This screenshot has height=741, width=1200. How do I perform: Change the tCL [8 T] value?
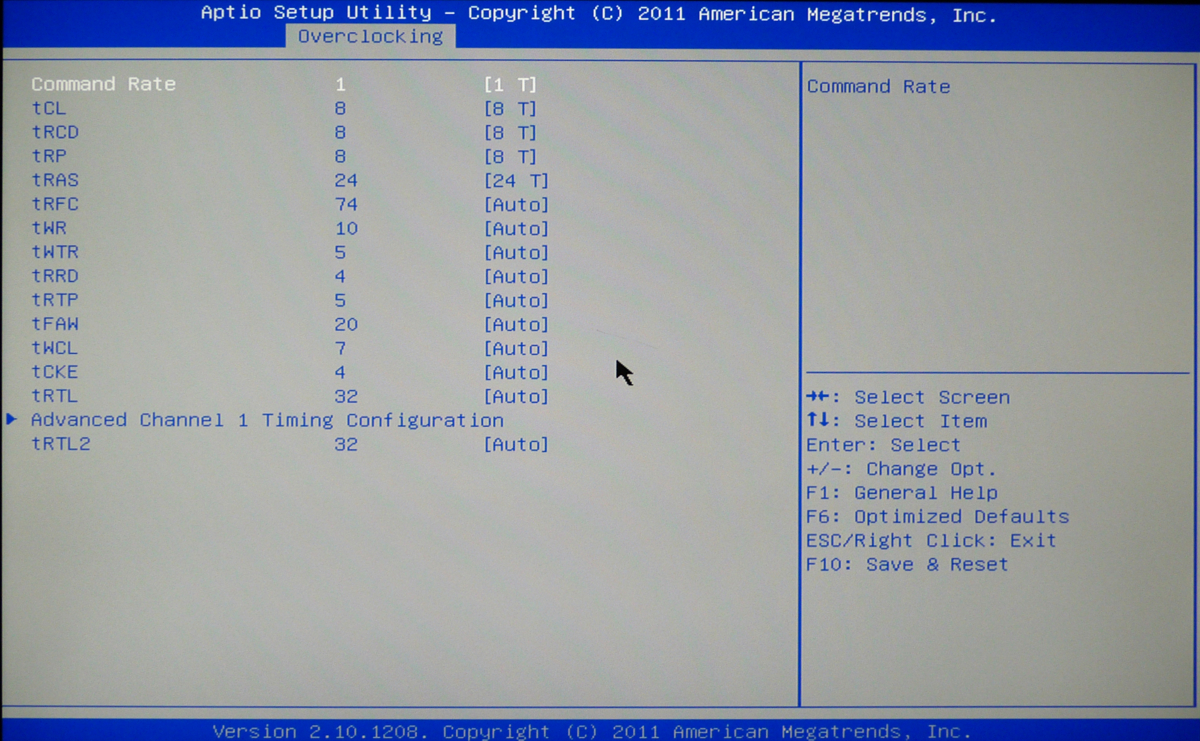(x=510, y=109)
